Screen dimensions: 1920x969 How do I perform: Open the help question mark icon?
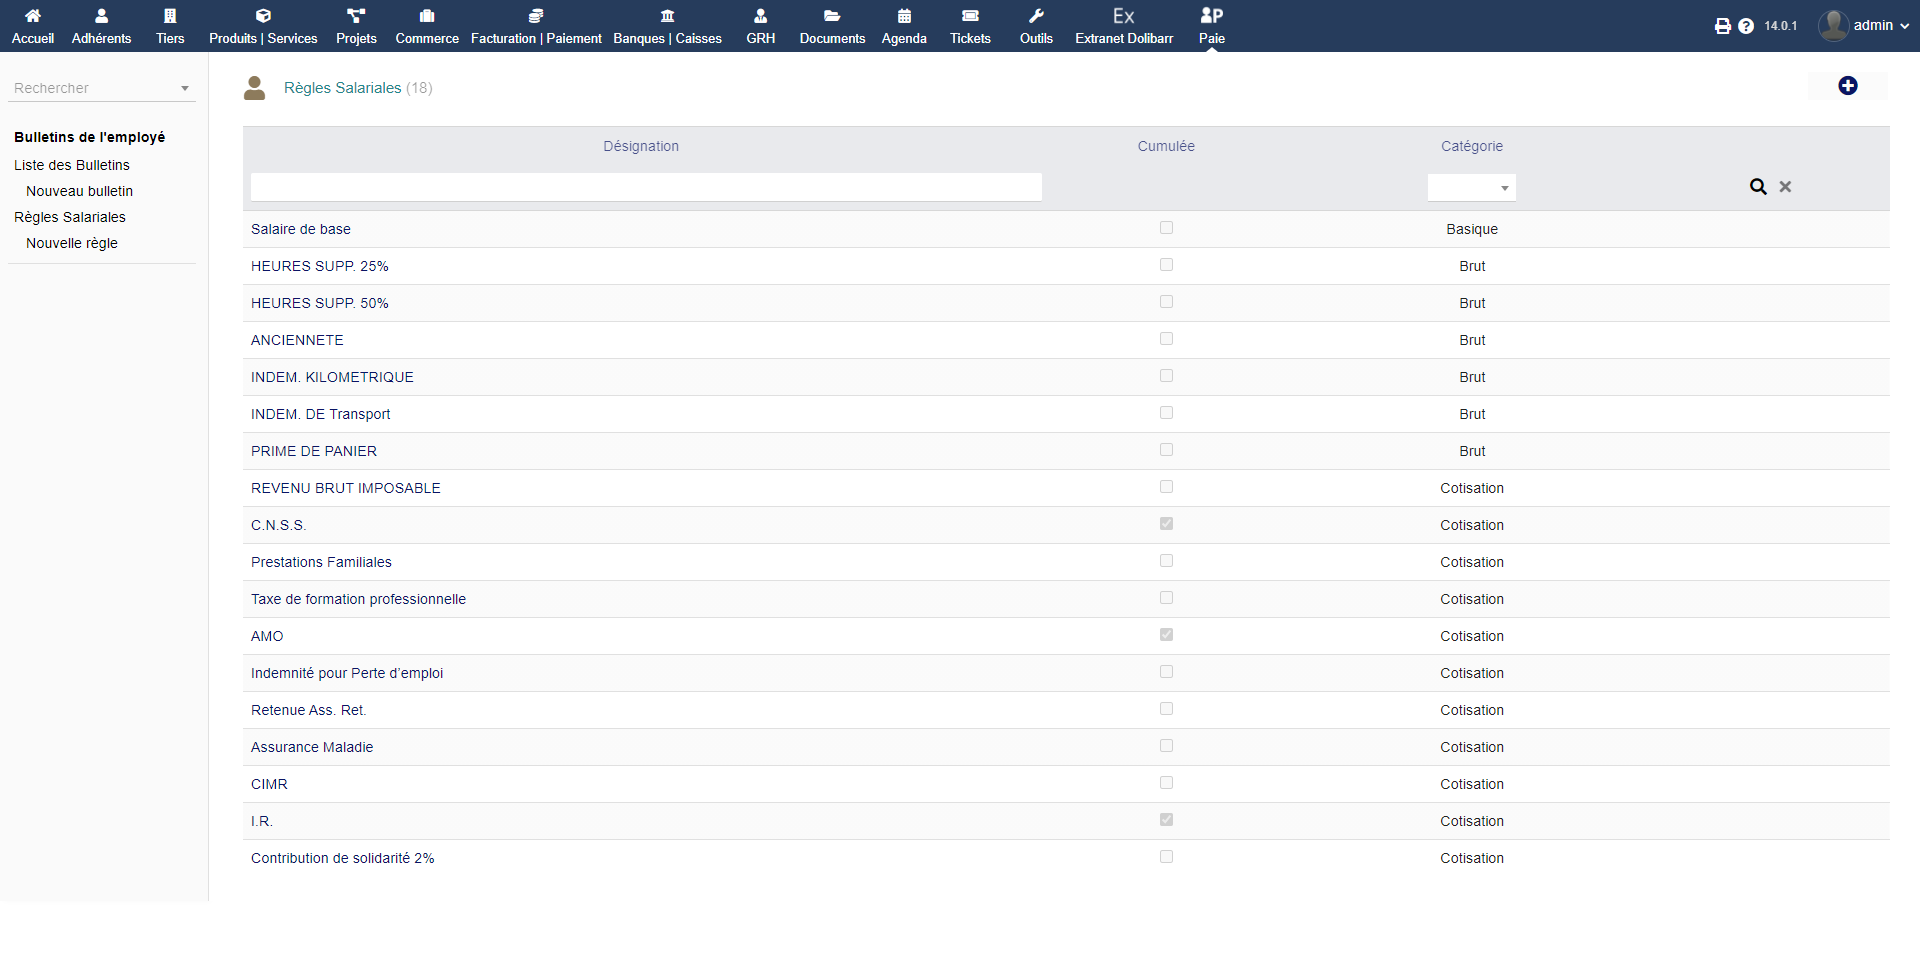coord(1746,26)
